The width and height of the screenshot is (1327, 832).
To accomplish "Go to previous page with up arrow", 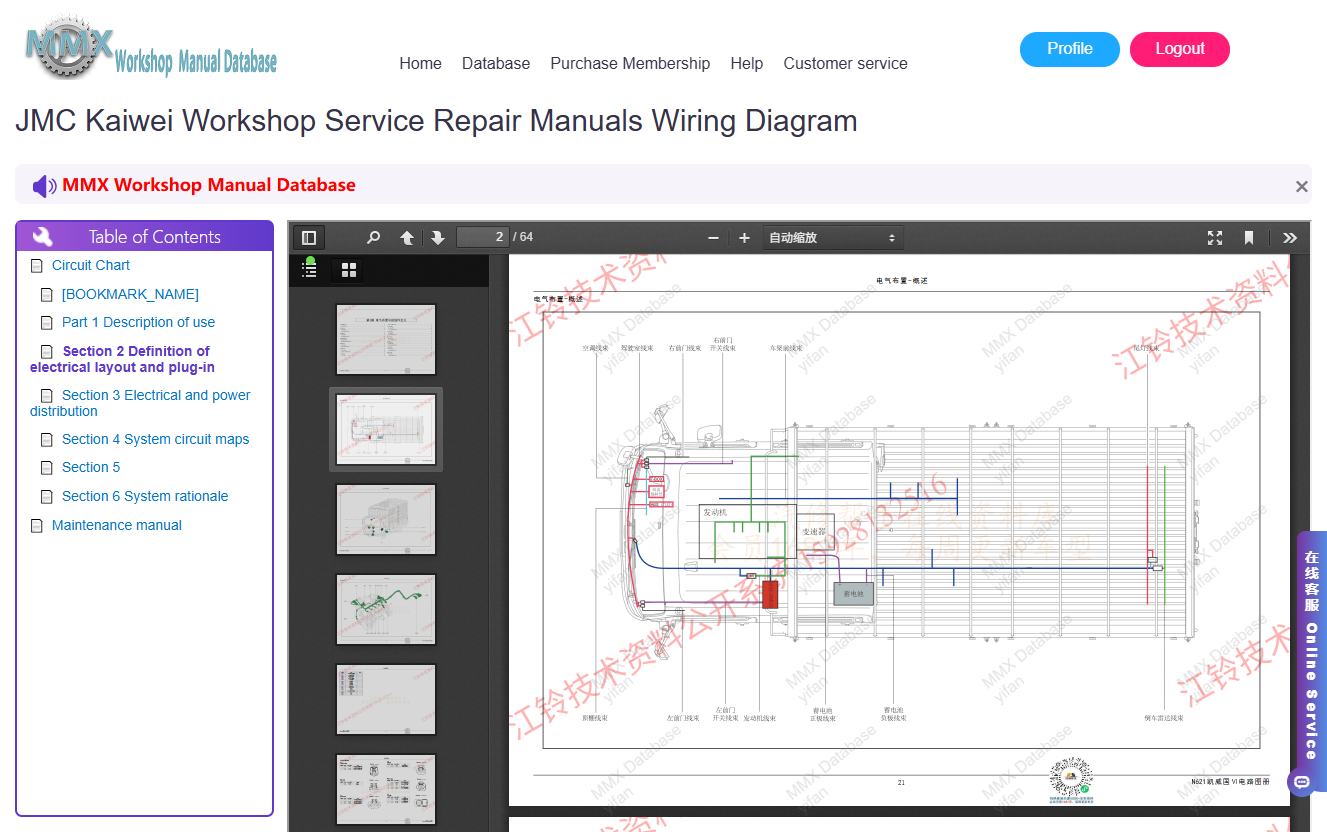I will click(407, 238).
